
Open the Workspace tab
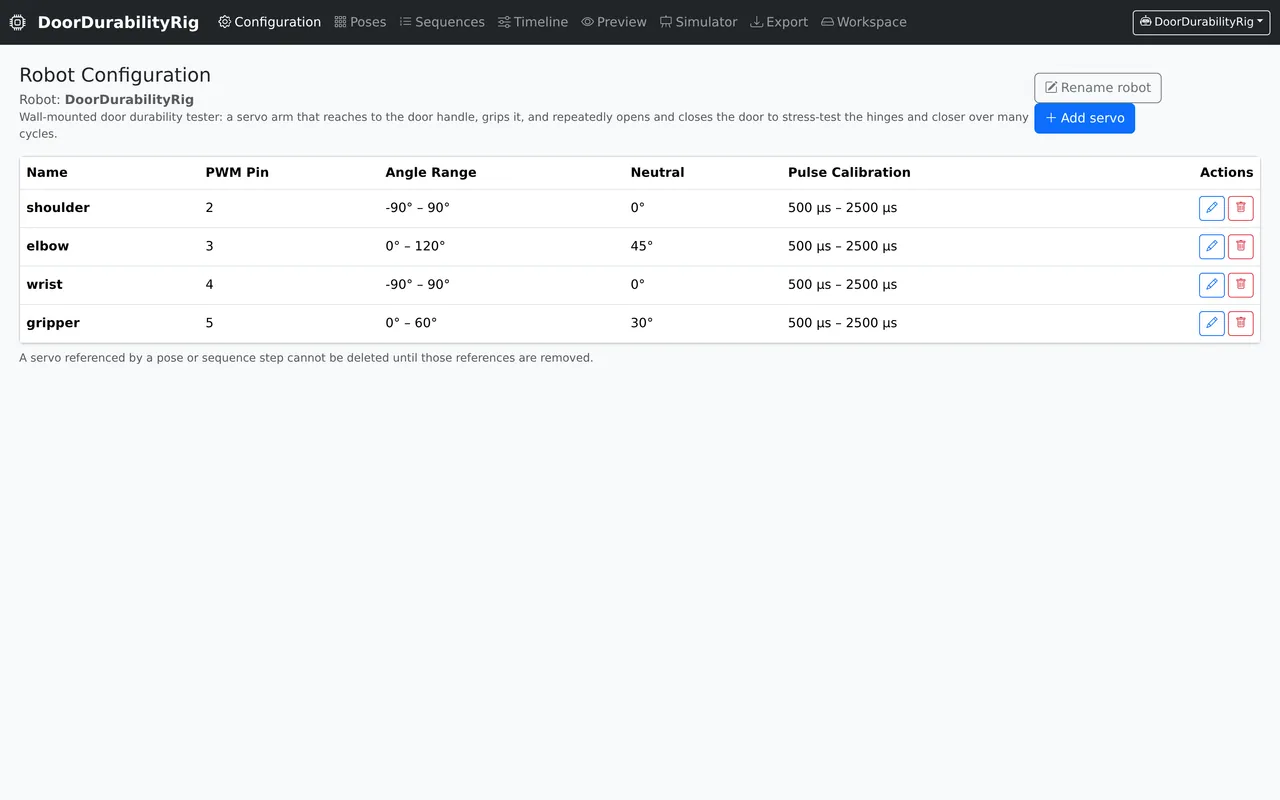click(864, 22)
